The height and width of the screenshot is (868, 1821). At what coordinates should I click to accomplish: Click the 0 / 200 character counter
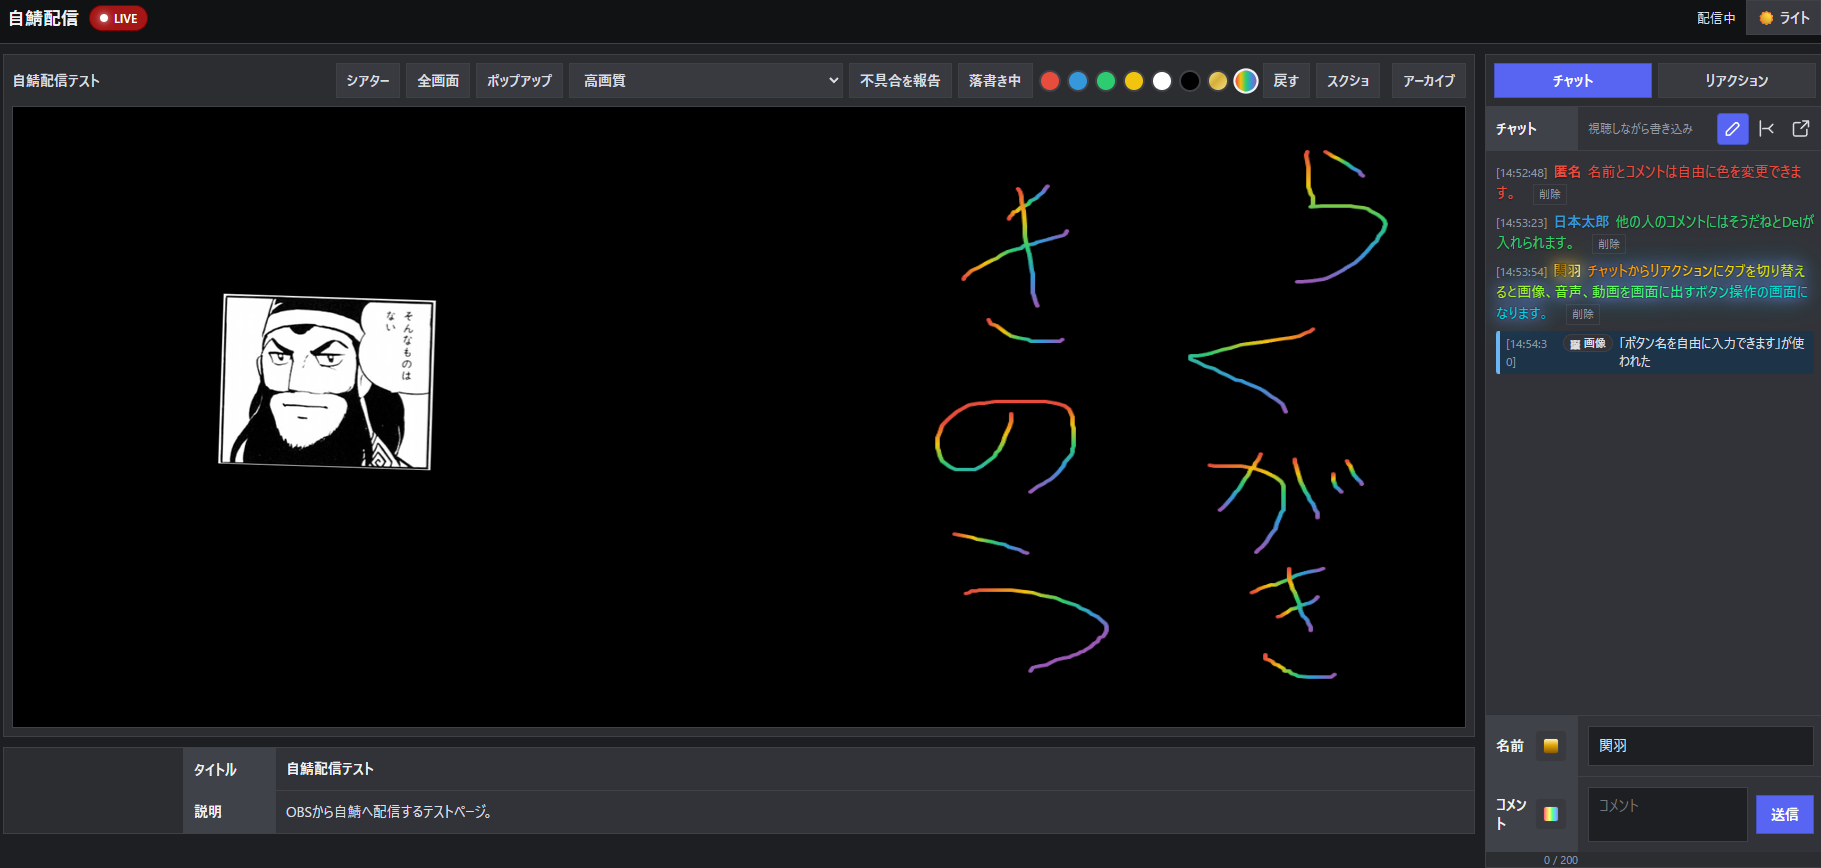pos(1560,860)
